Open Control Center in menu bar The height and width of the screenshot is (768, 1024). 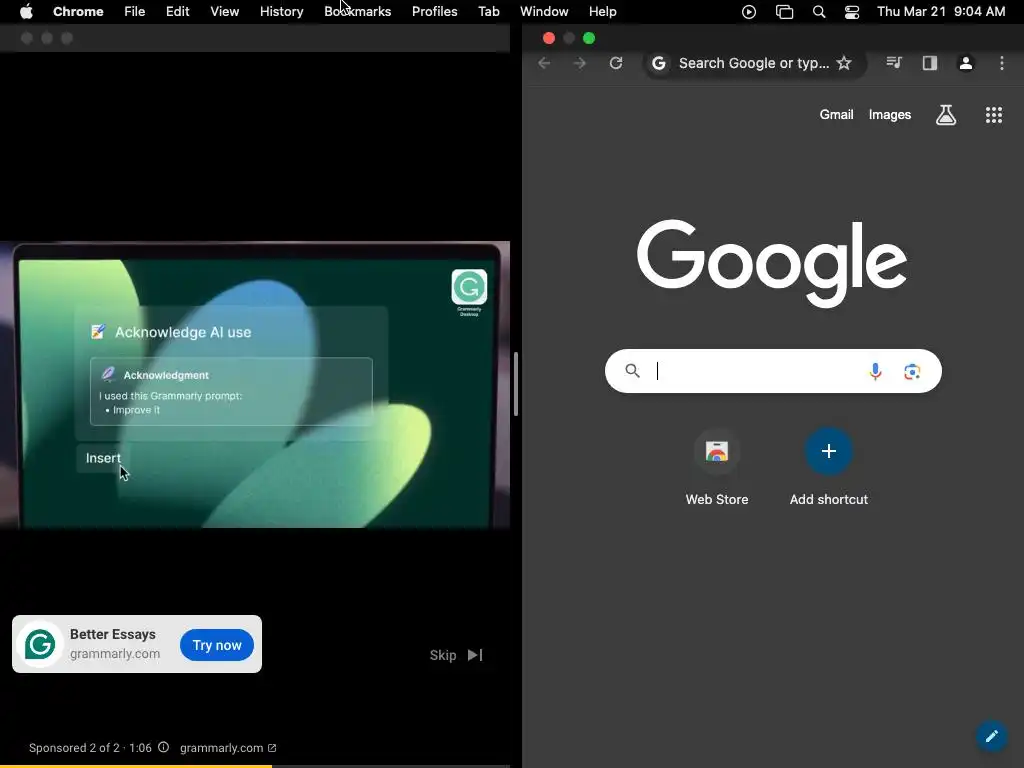pos(852,12)
